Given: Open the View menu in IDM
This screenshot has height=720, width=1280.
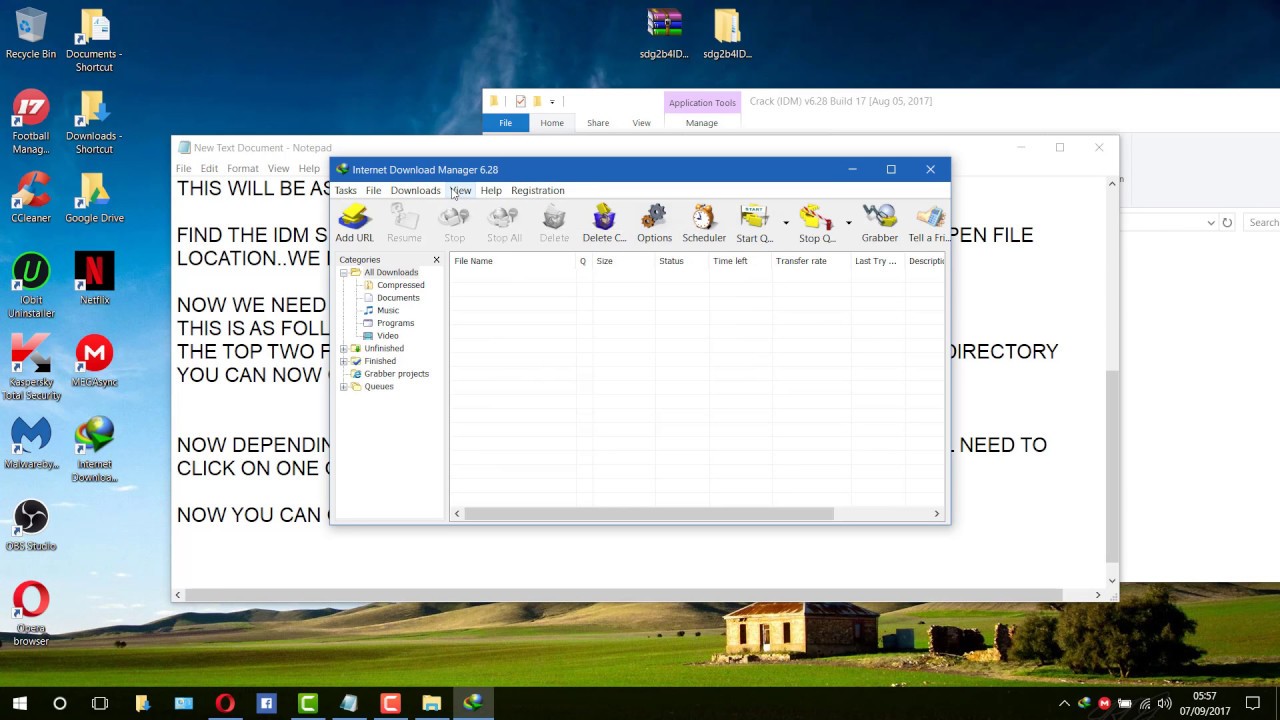Looking at the screenshot, I should (460, 190).
